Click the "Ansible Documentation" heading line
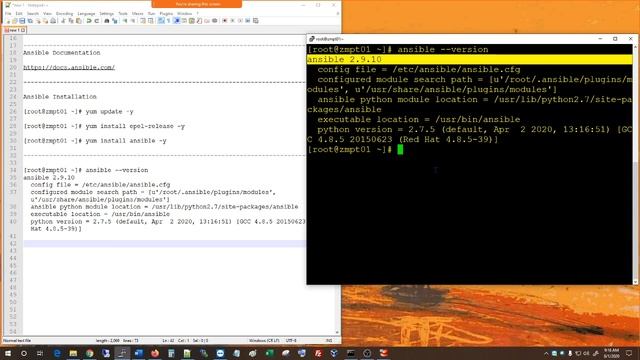Image resolution: width=640 pixels, height=360 pixels. 62,53
